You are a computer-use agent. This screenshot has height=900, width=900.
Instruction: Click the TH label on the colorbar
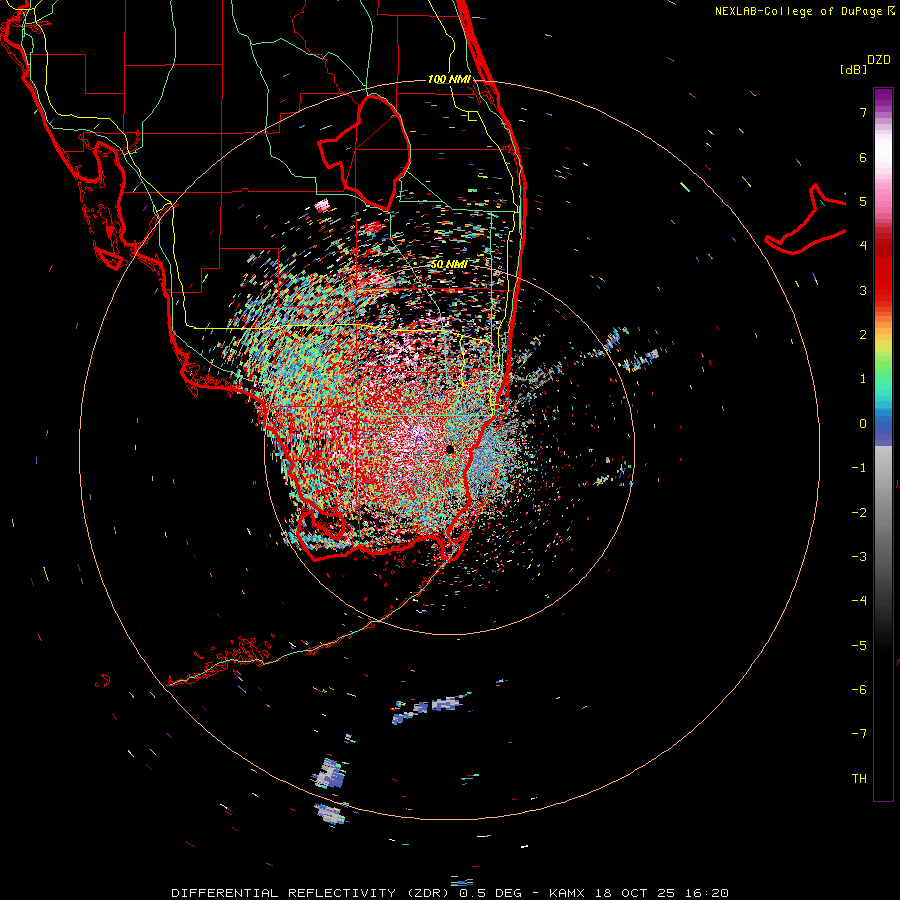click(x=859, y=779)
